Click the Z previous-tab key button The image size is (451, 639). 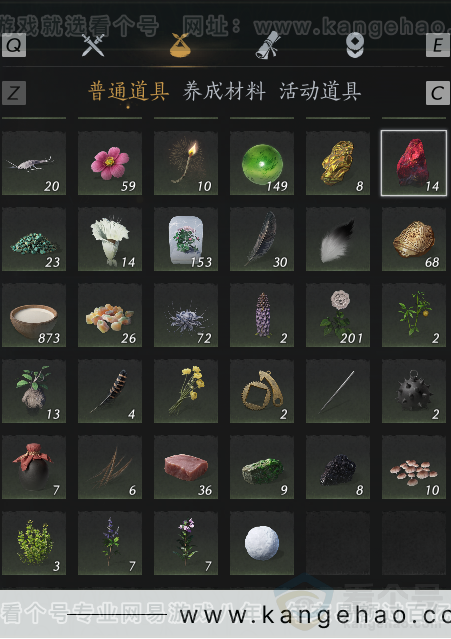coord(14,93)
